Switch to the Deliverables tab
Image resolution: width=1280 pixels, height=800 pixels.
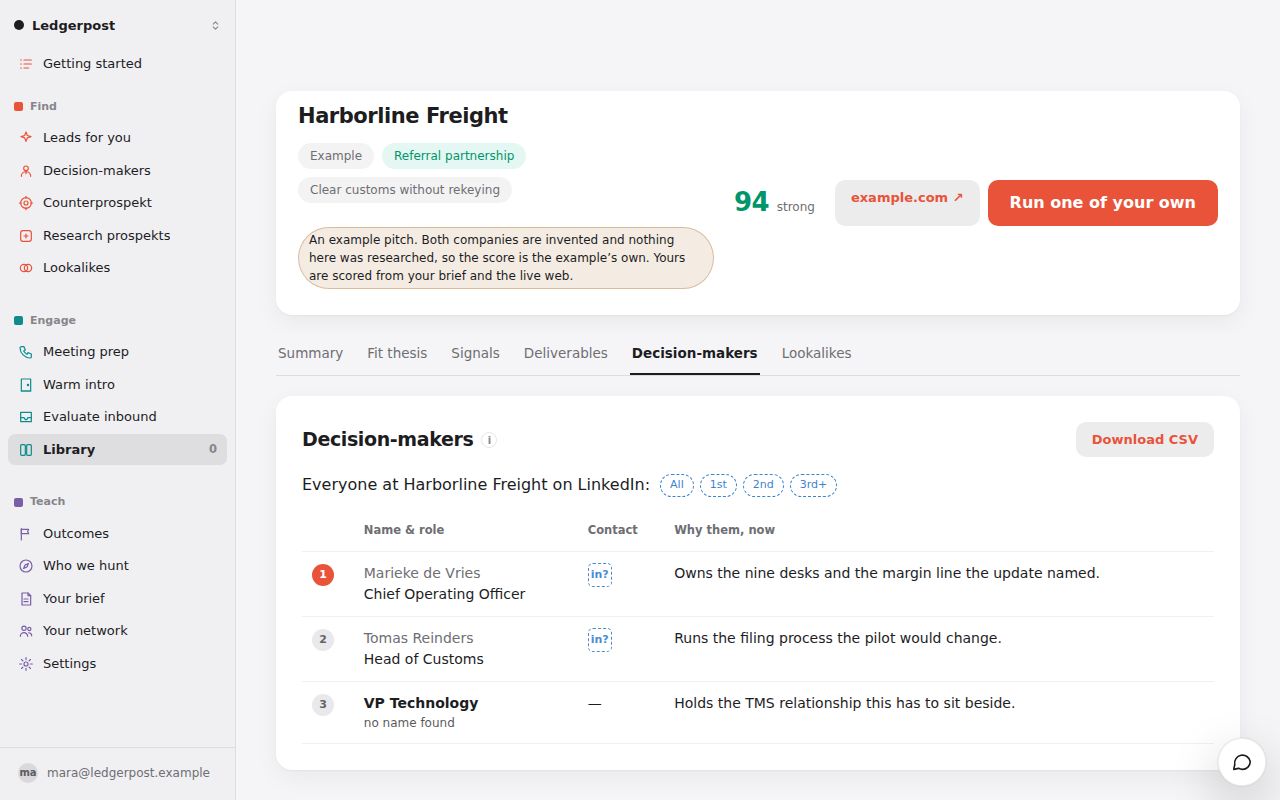click(x=566, y=353)
